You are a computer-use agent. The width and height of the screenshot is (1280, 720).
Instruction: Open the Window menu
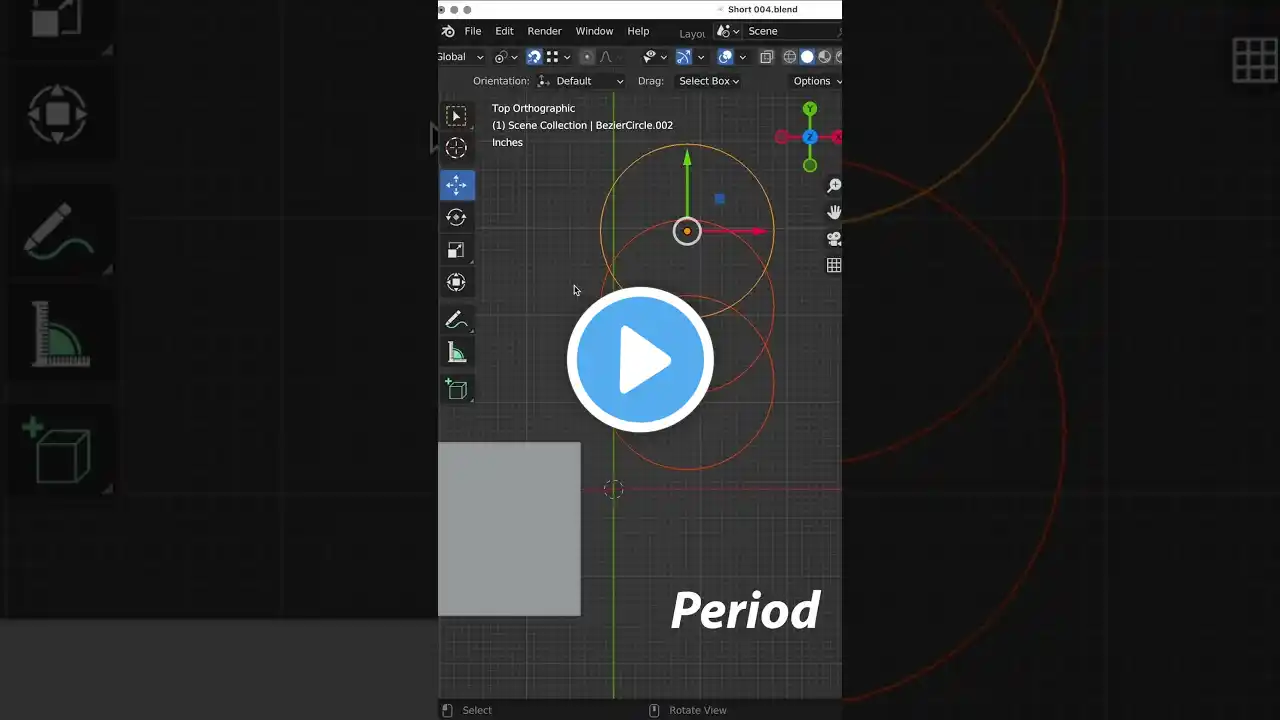click(x=594, y=31)
